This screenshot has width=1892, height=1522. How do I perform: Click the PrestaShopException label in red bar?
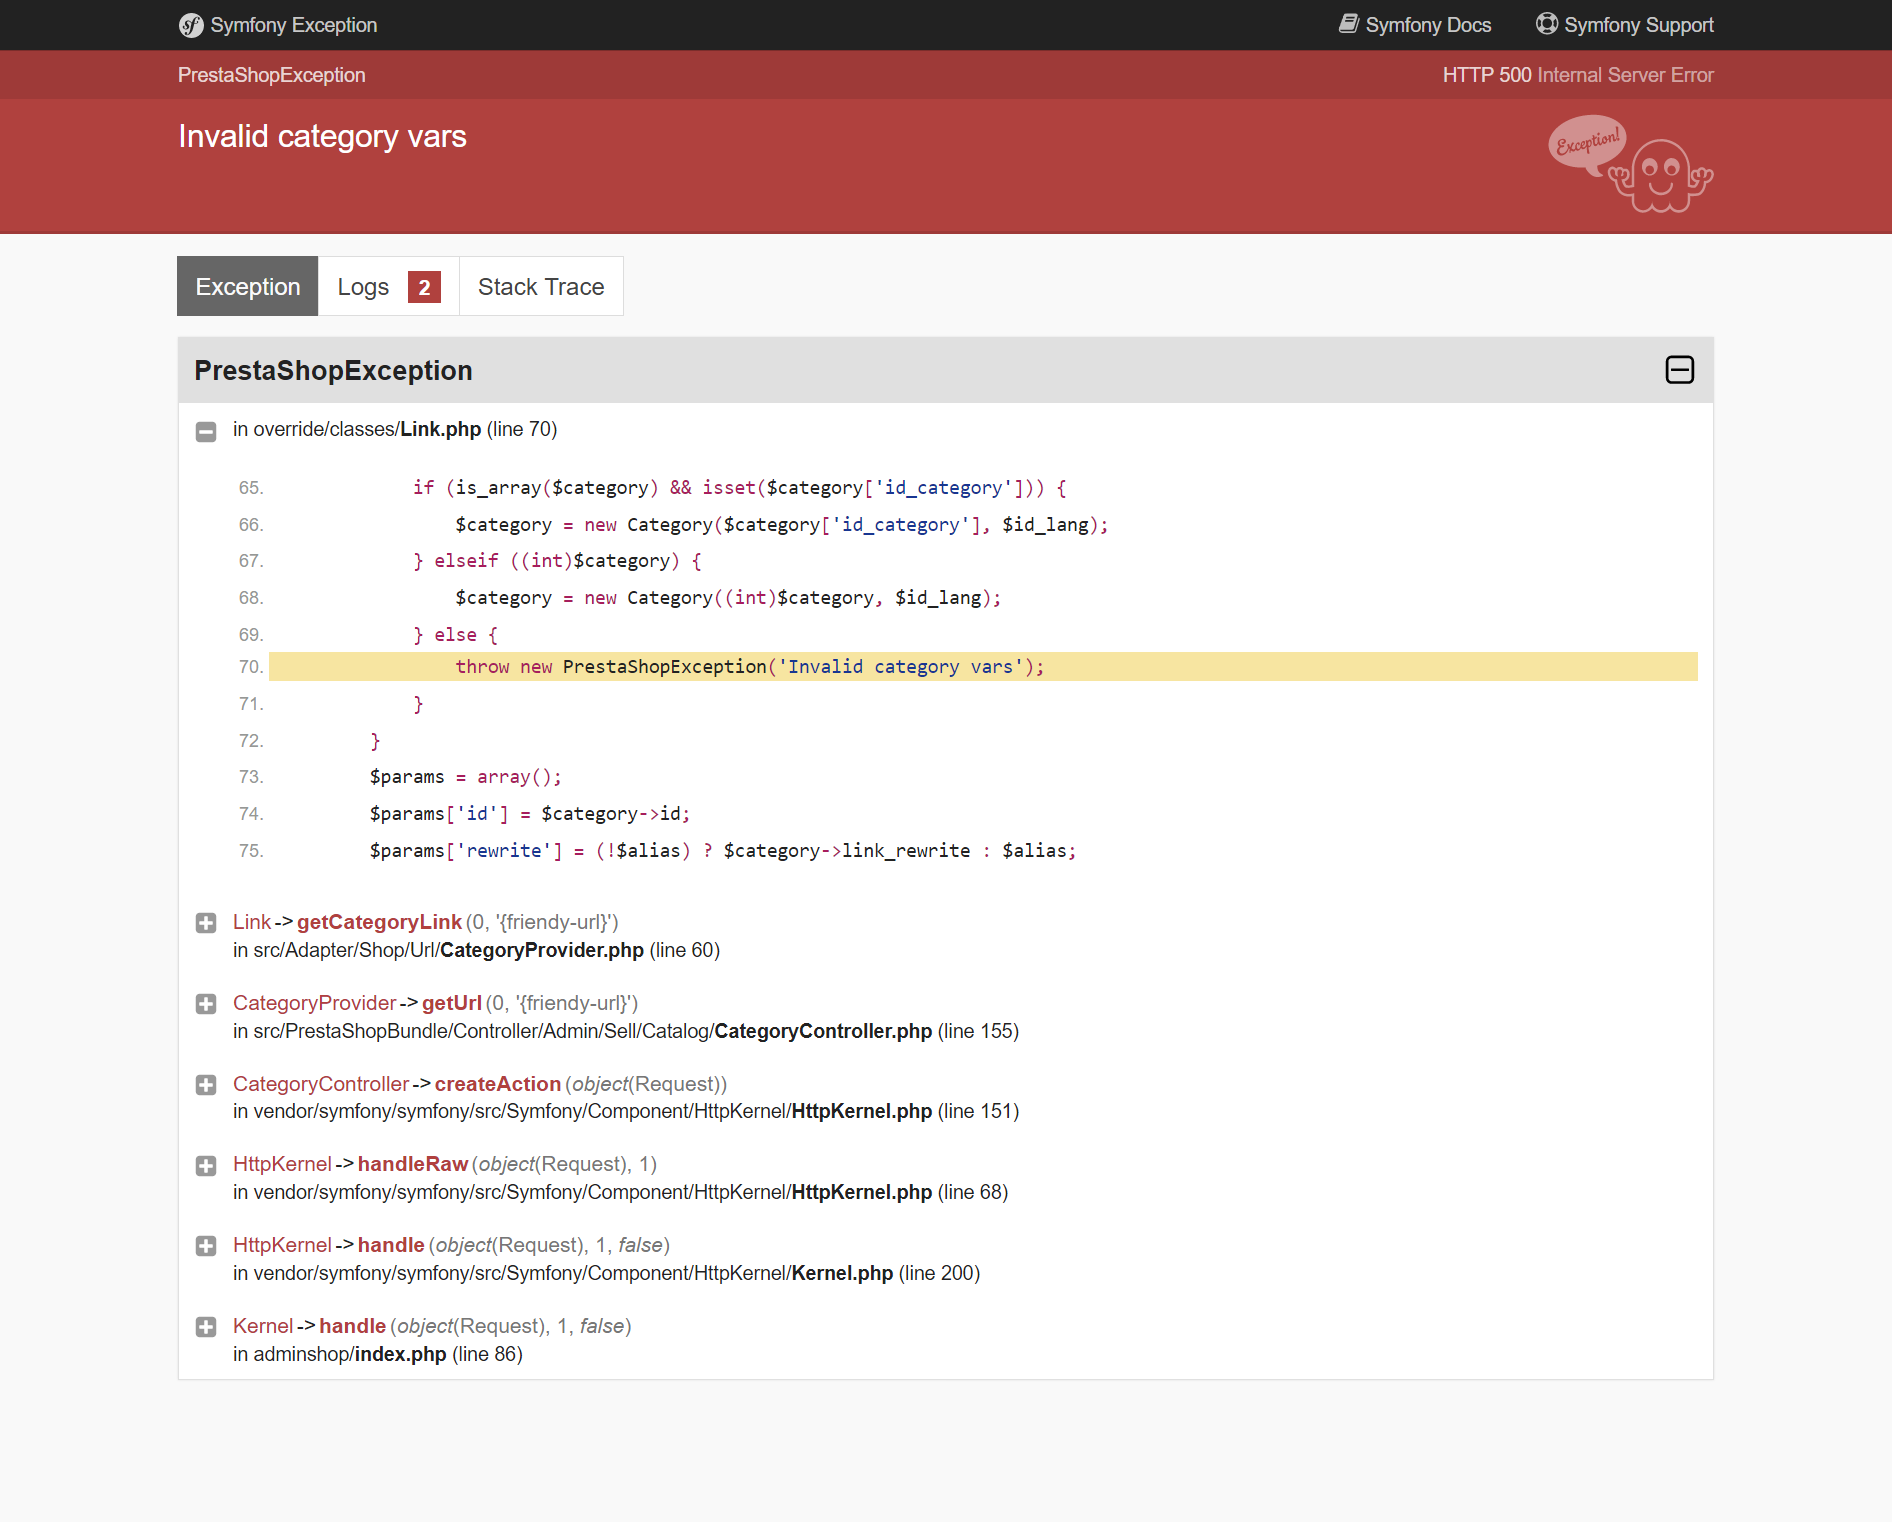(272, 75)
